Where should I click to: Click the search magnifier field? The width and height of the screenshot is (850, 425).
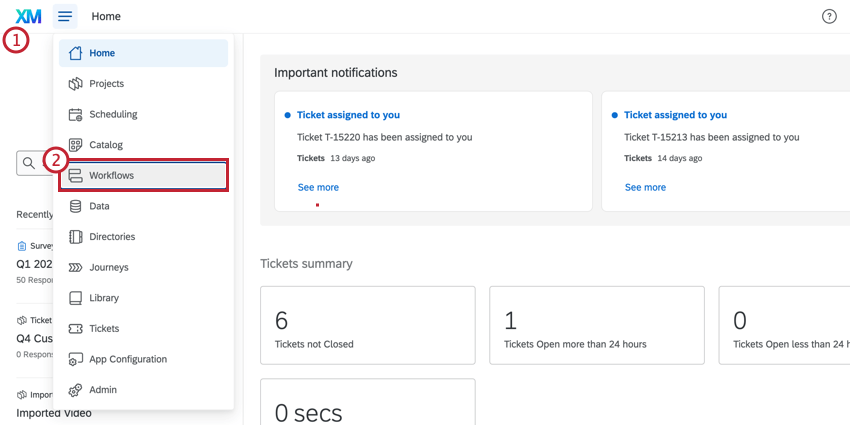pos(30,163)
